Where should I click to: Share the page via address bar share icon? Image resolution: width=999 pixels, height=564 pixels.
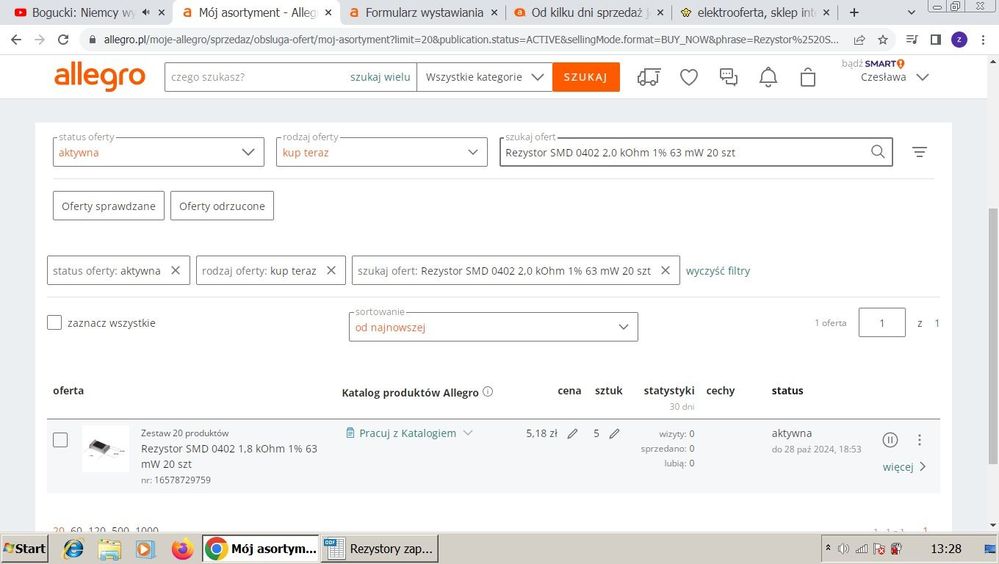tap(859, 40)
